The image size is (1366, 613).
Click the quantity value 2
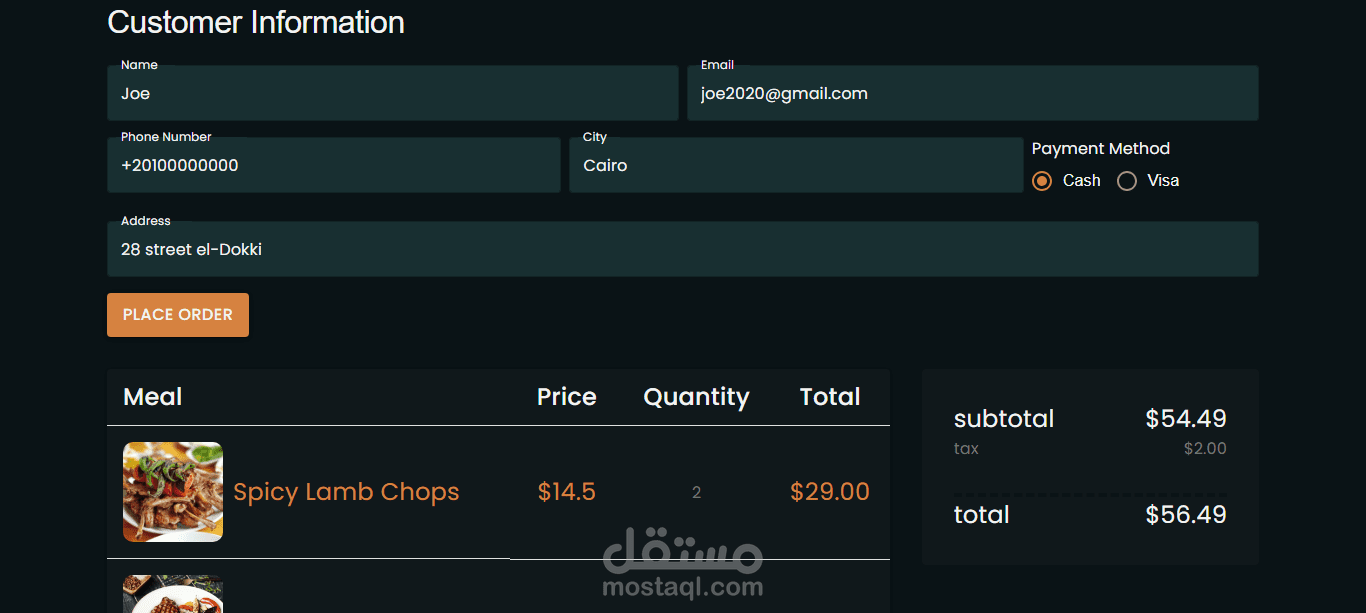coord(696,492)
